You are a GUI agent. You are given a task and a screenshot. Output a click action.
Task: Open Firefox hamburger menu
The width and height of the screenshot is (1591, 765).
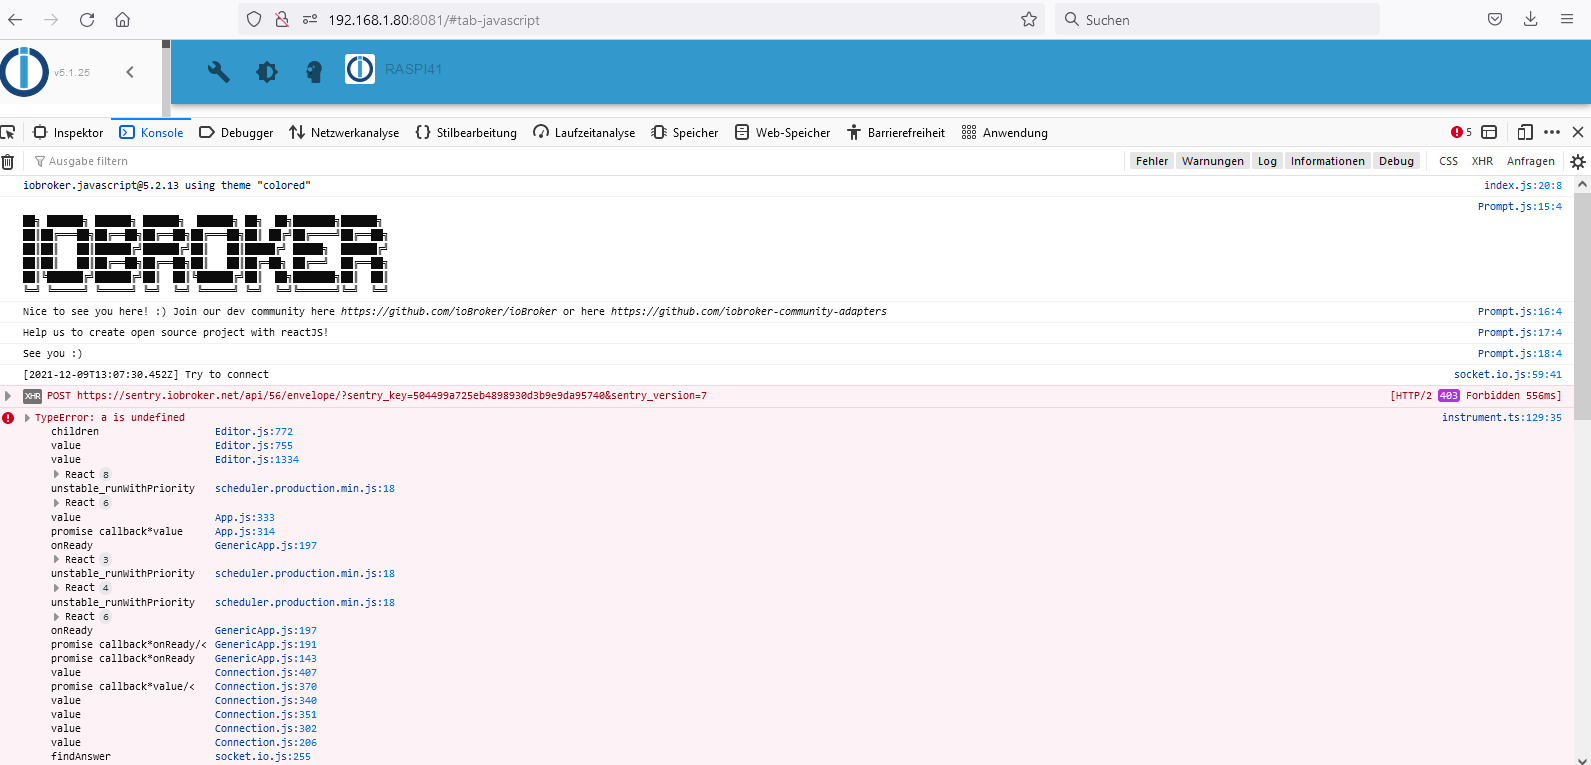tap(1567, 20)
